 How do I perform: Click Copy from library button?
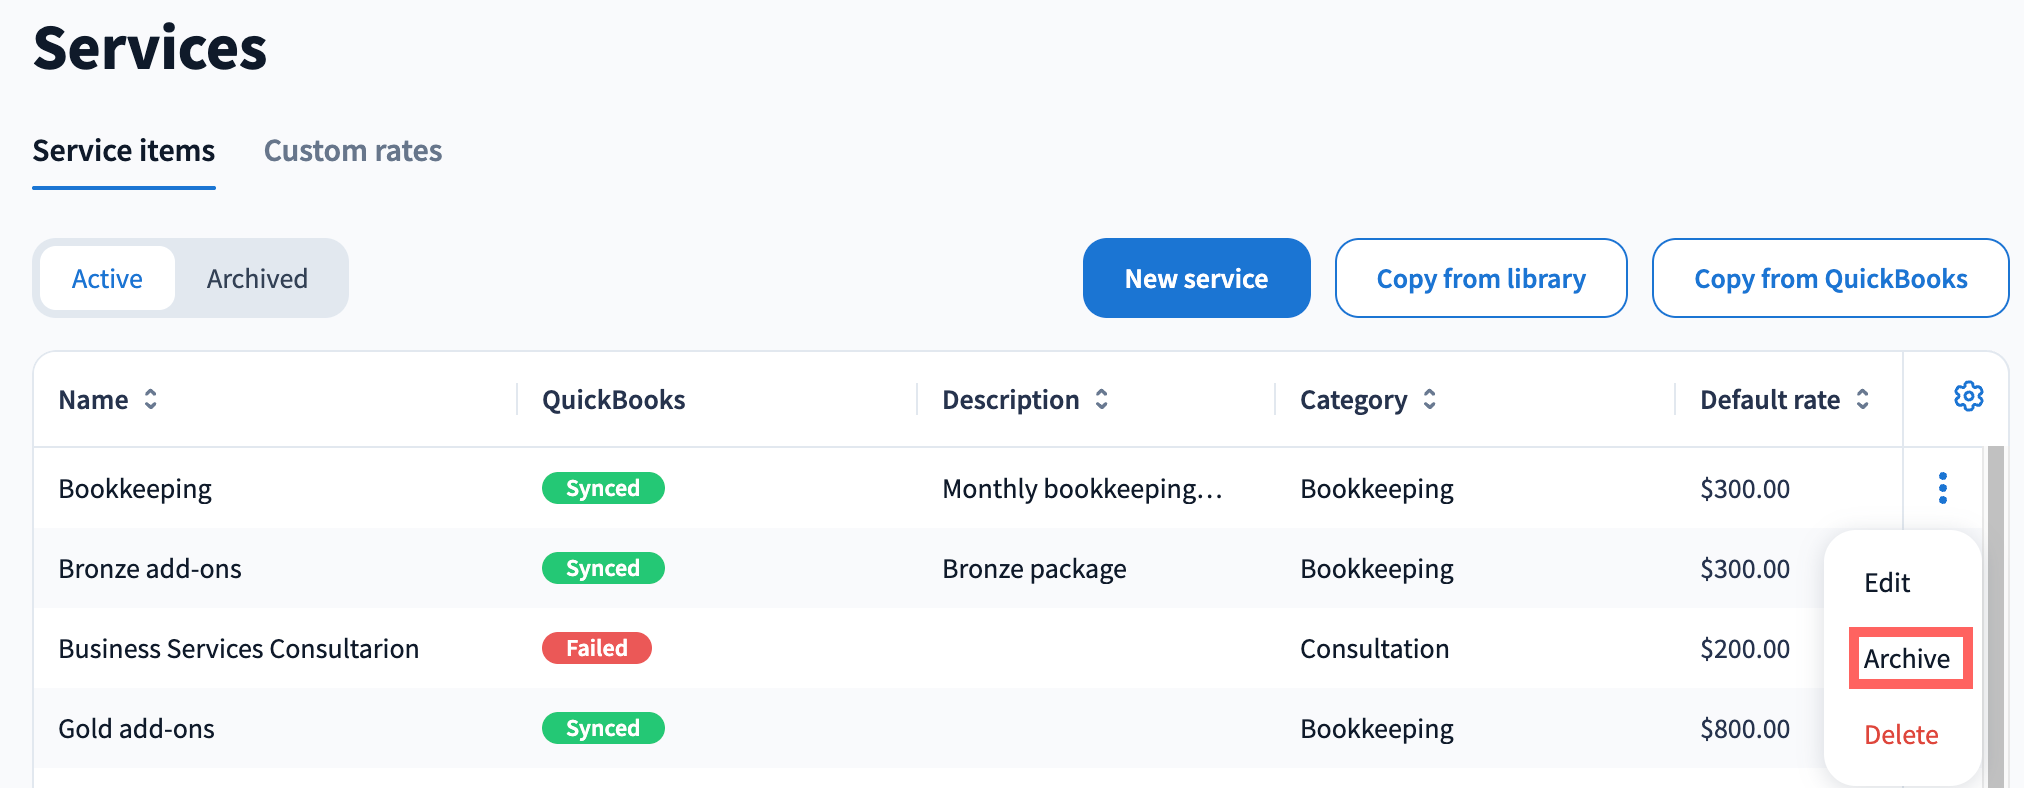[1480, 279]
